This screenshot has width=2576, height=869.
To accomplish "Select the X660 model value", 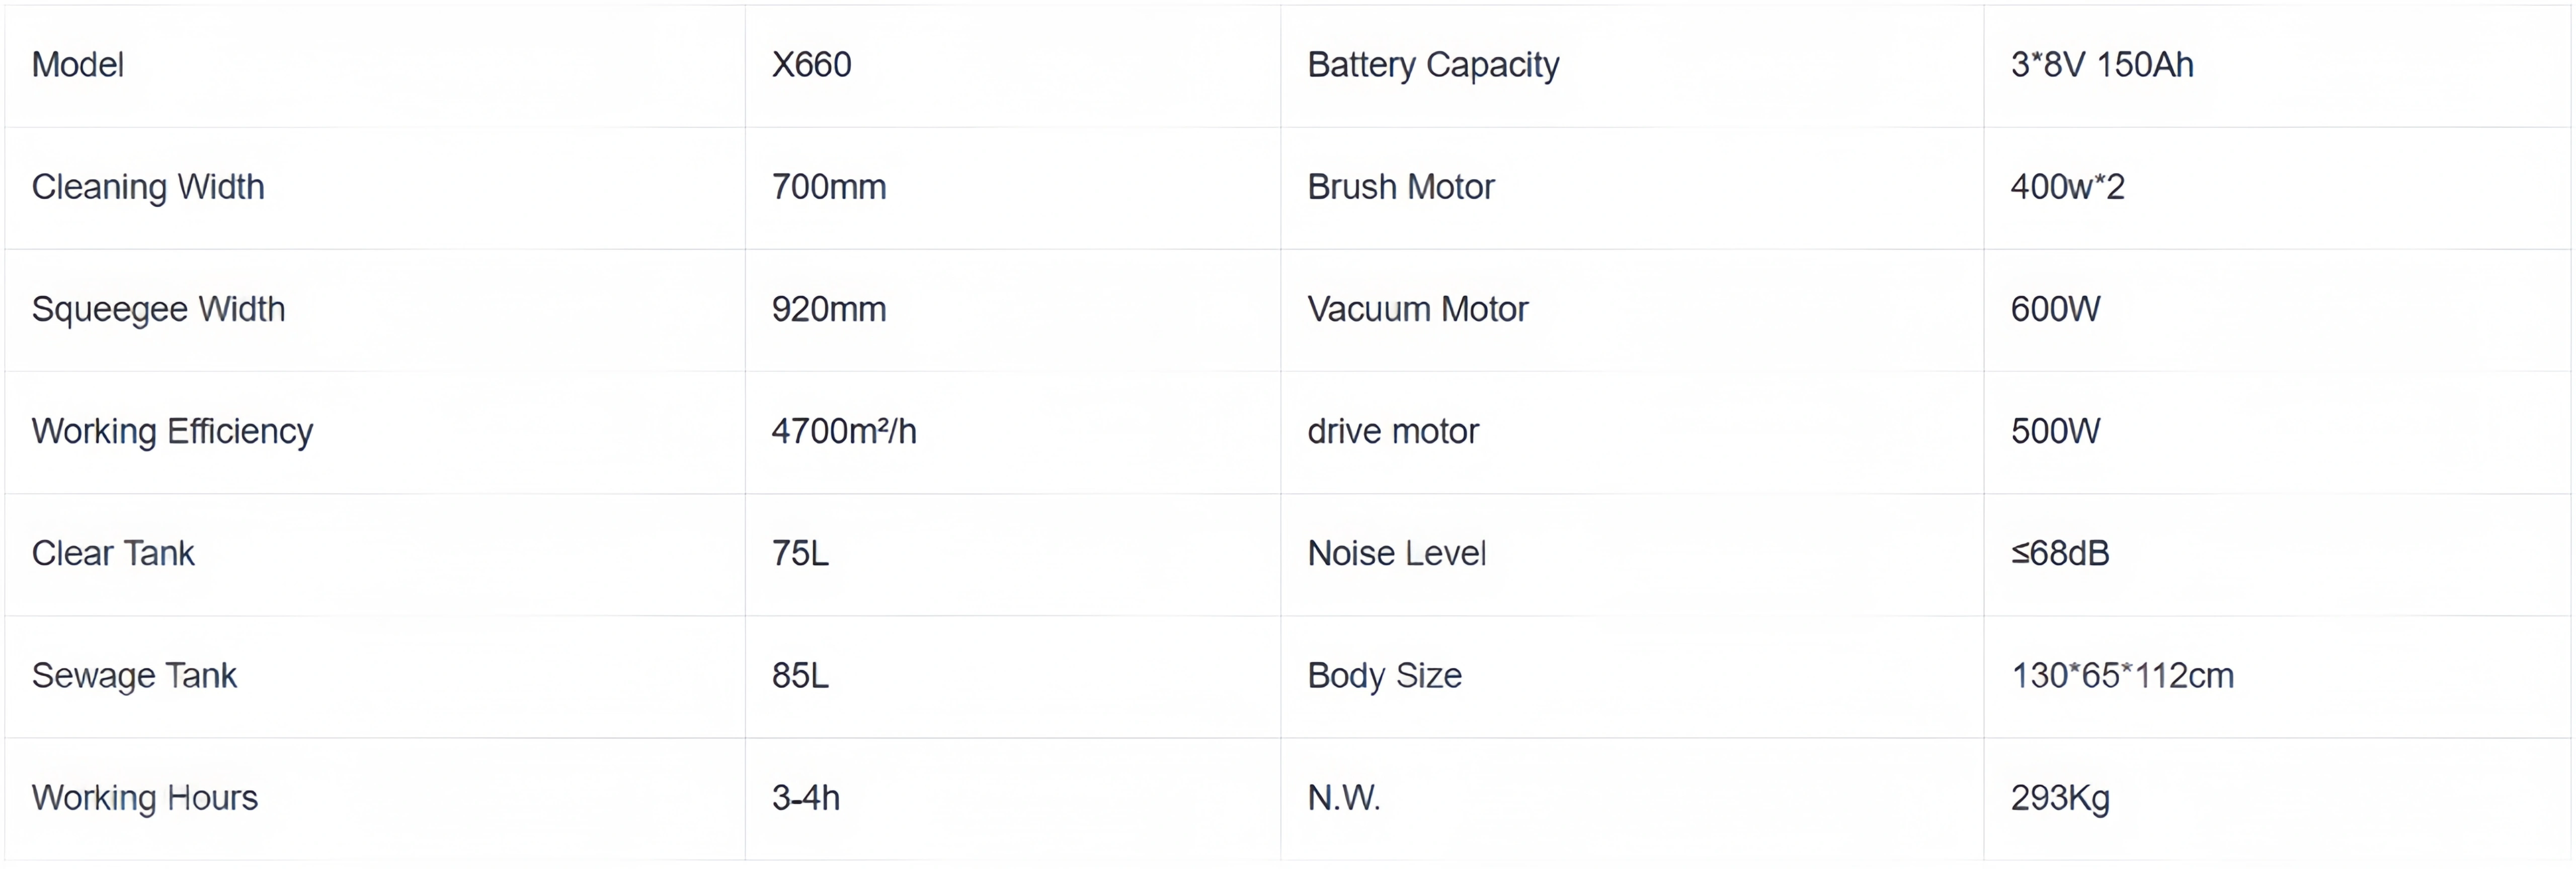I will click(x=811, y=65).
